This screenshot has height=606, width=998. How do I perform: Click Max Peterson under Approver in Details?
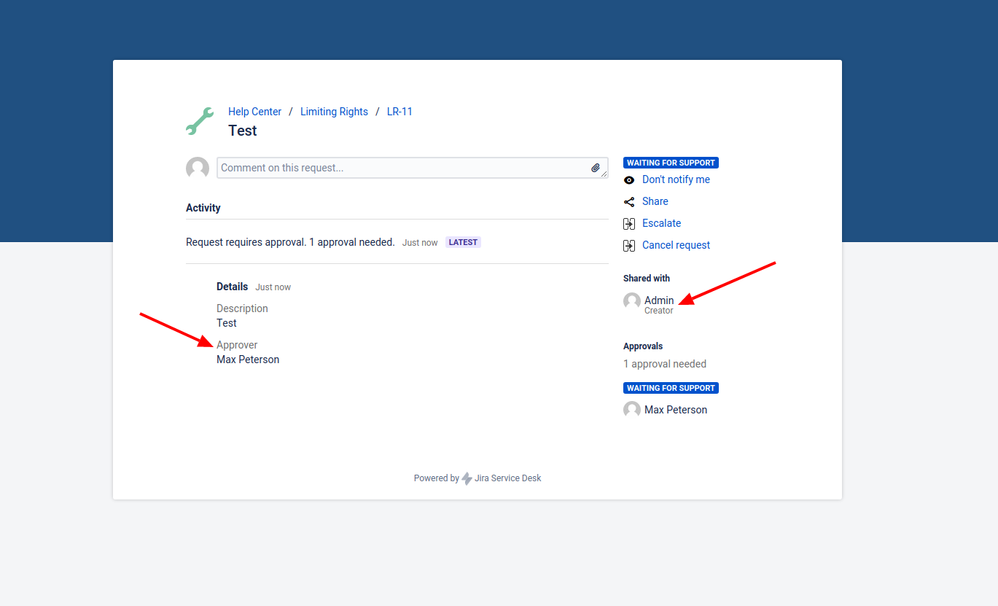(248, 360)
